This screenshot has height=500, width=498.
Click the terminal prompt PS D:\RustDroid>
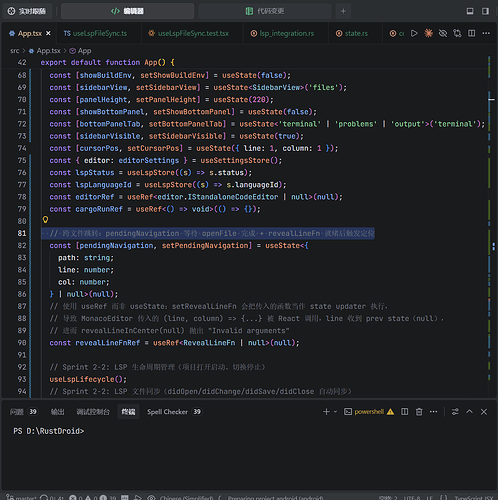(x=49, y=431)
